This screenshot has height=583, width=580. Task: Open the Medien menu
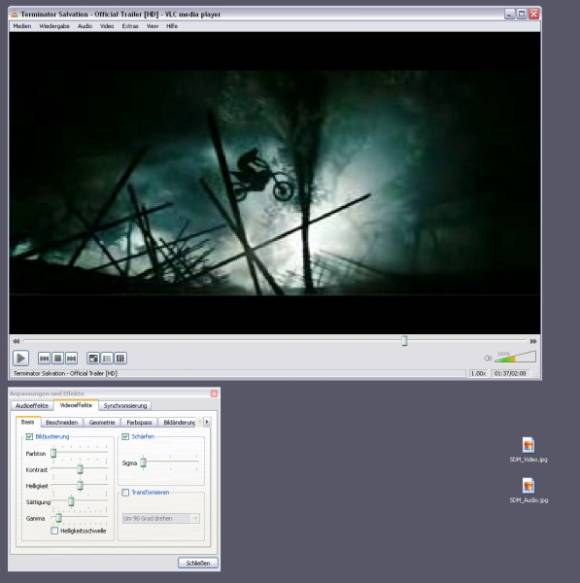[x=22, y=26]
